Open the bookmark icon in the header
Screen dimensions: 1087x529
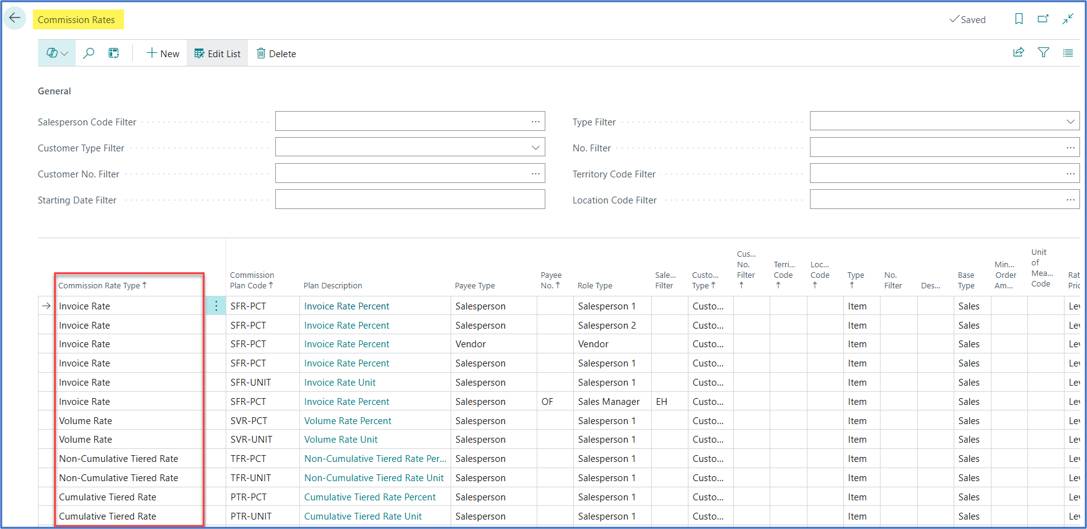tap(1018, 19)
